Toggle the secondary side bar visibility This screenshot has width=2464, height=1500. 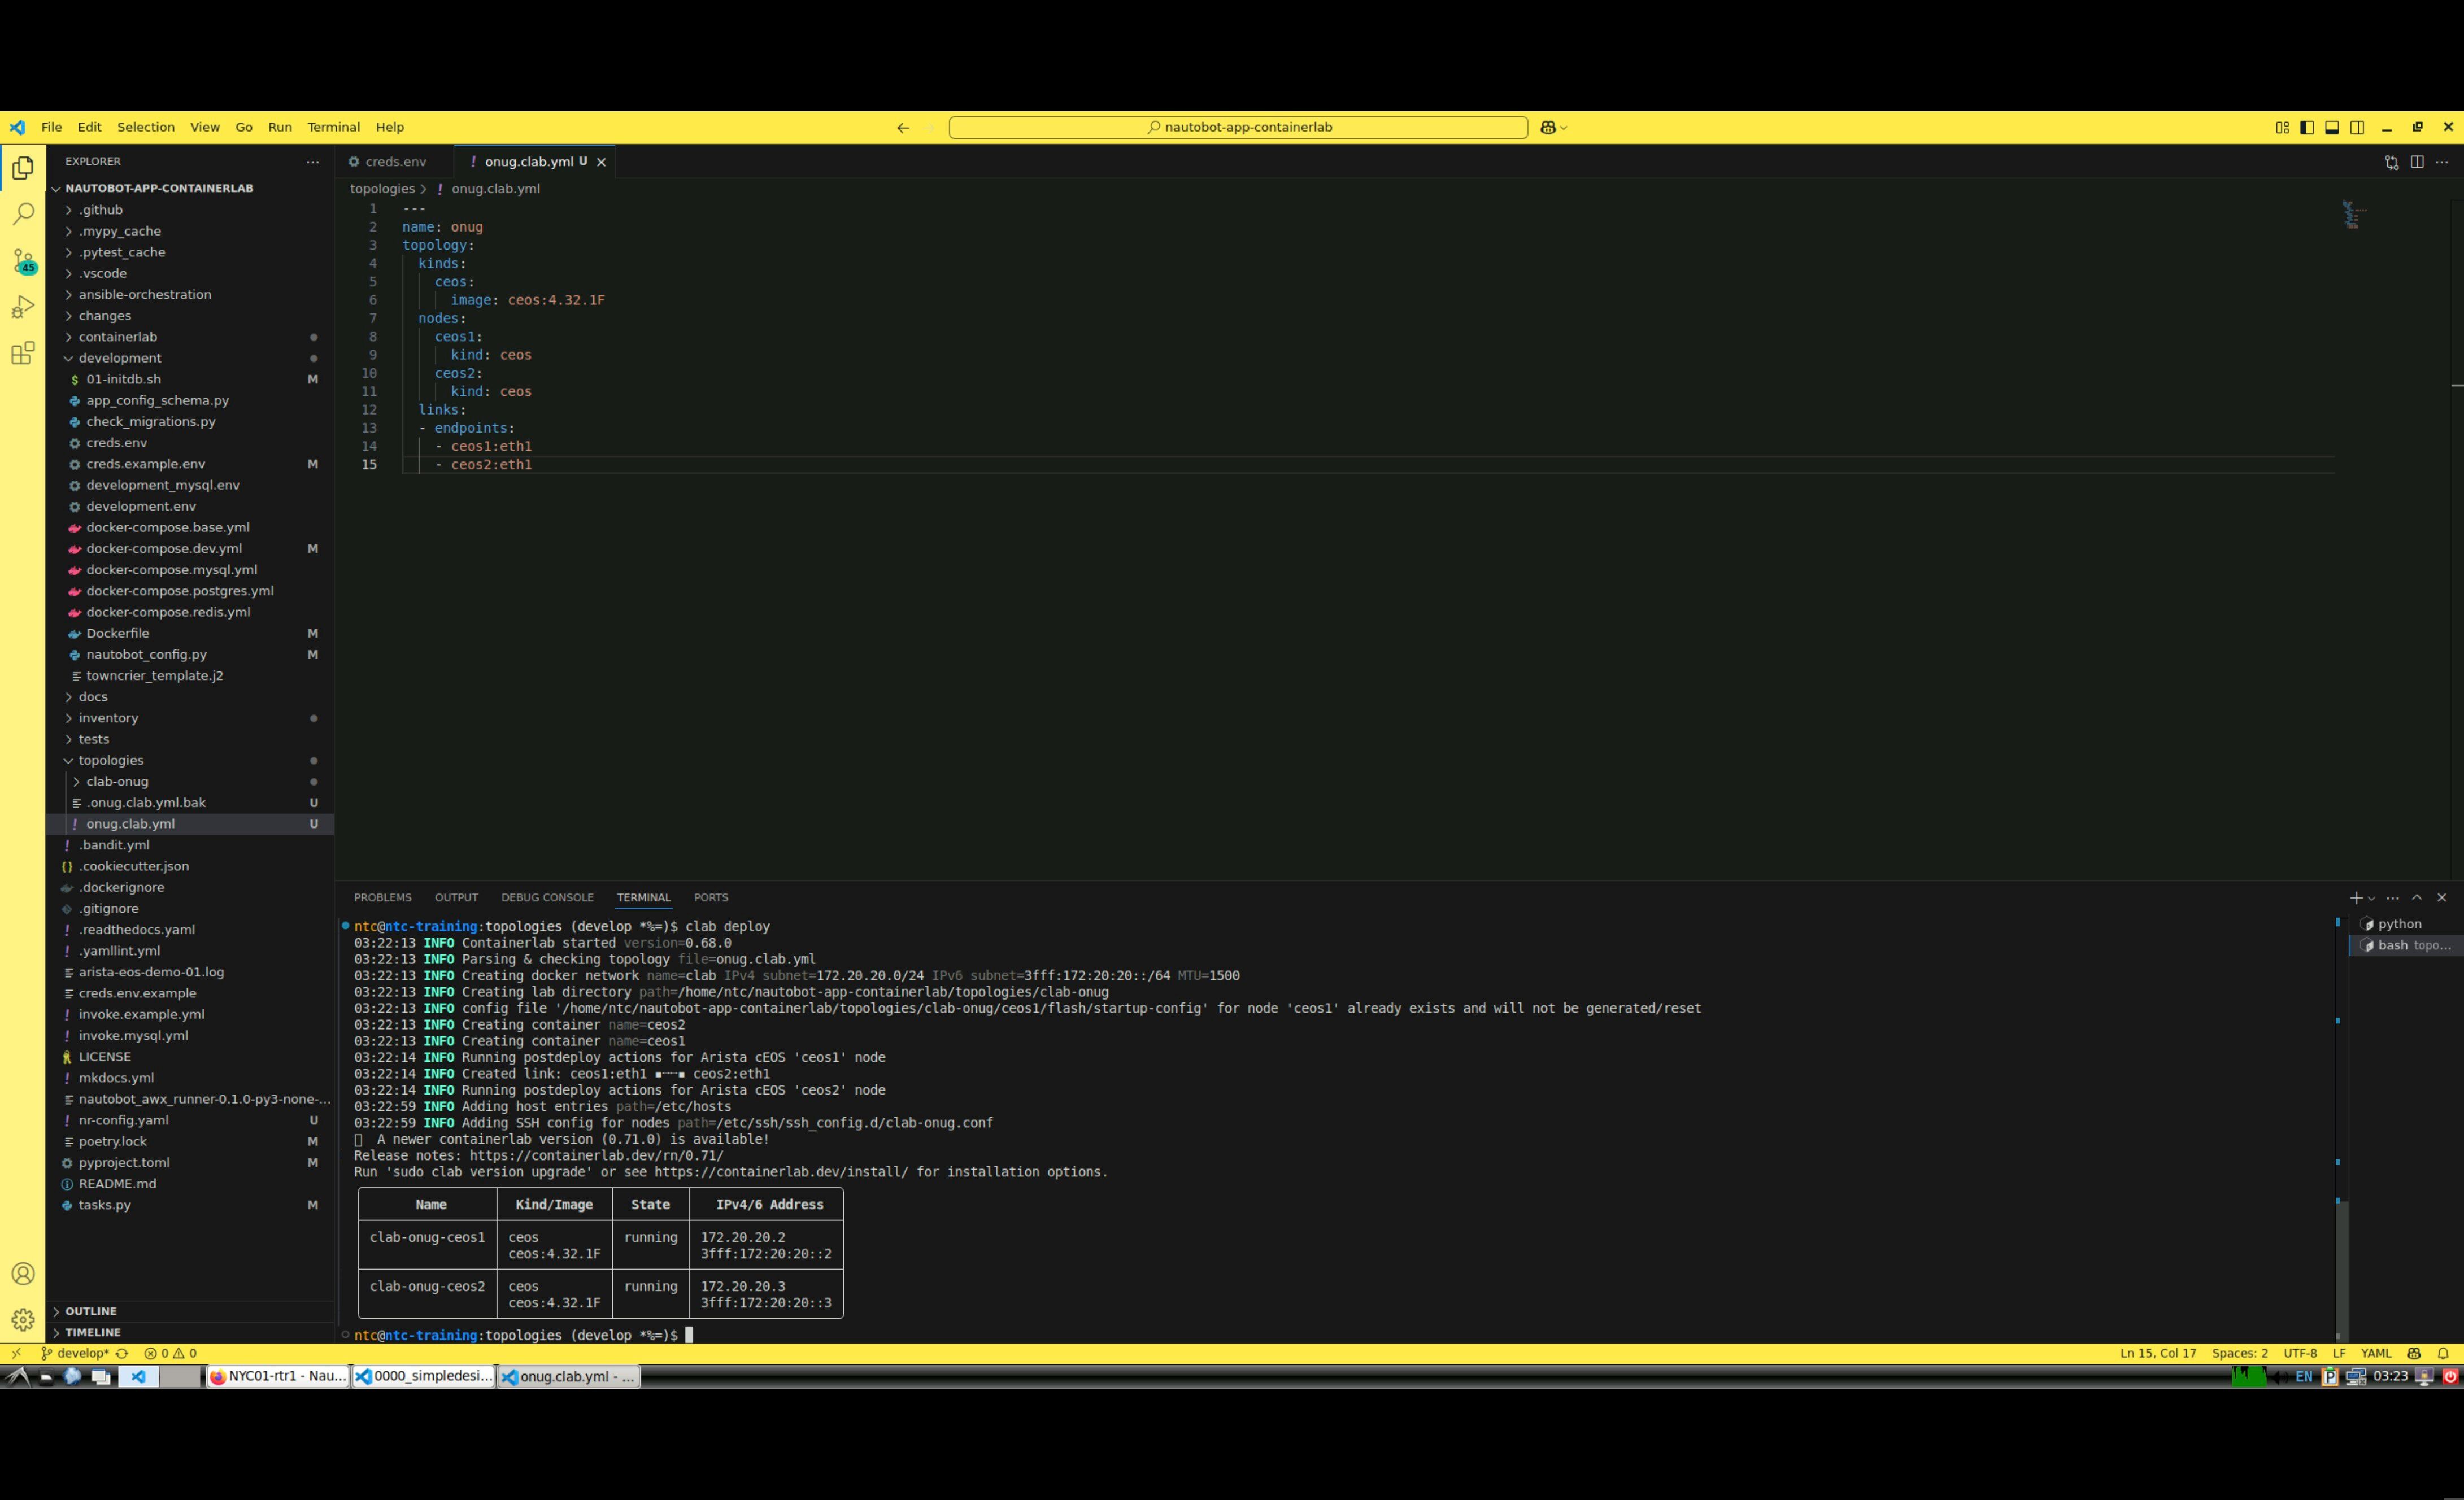point(2357,127)
